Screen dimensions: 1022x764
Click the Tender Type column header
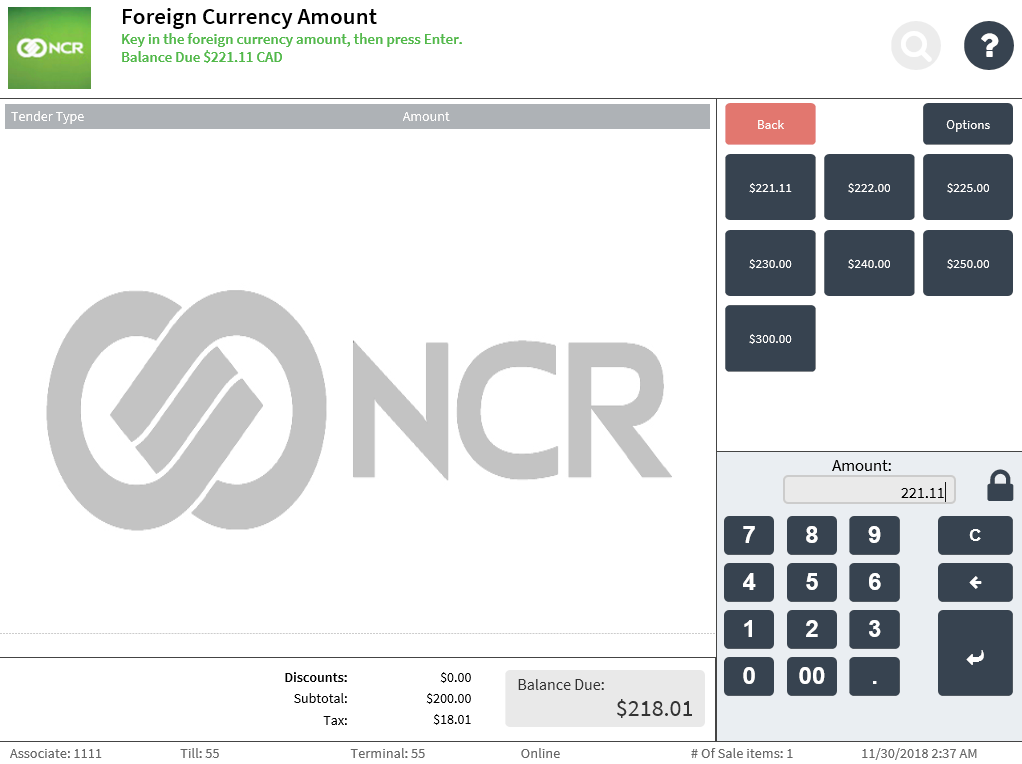pyautogui.click(x=48, y=117)
